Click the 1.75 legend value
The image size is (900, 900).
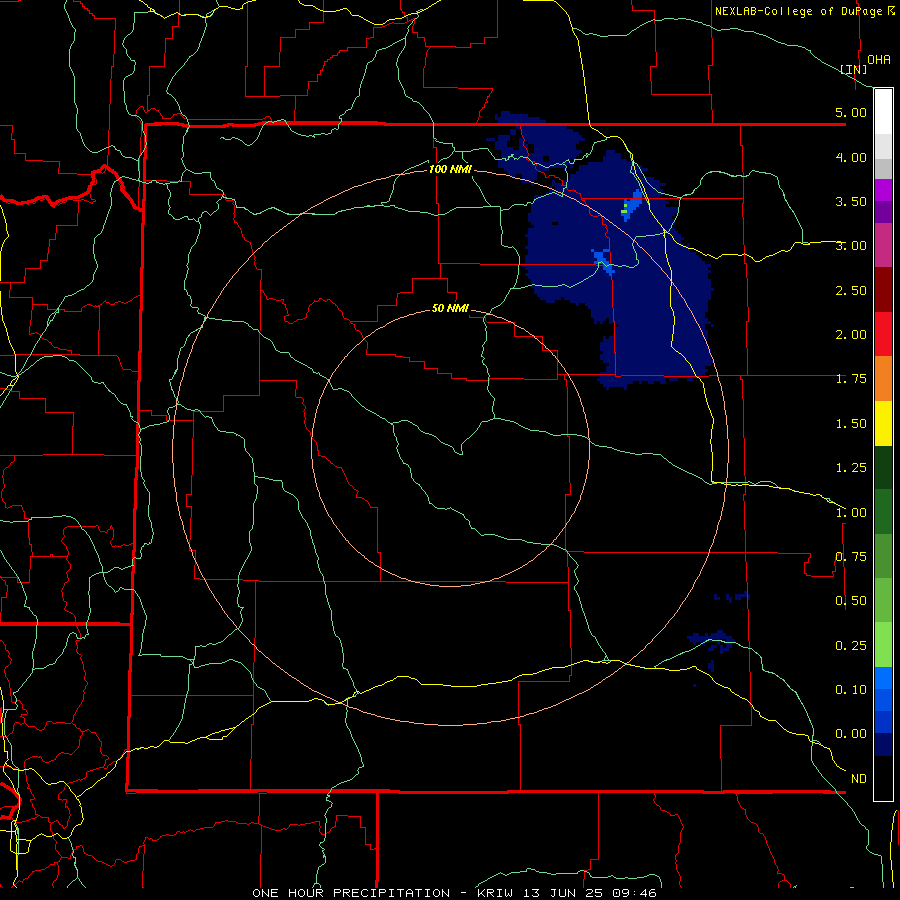click(x=851, y=378)
